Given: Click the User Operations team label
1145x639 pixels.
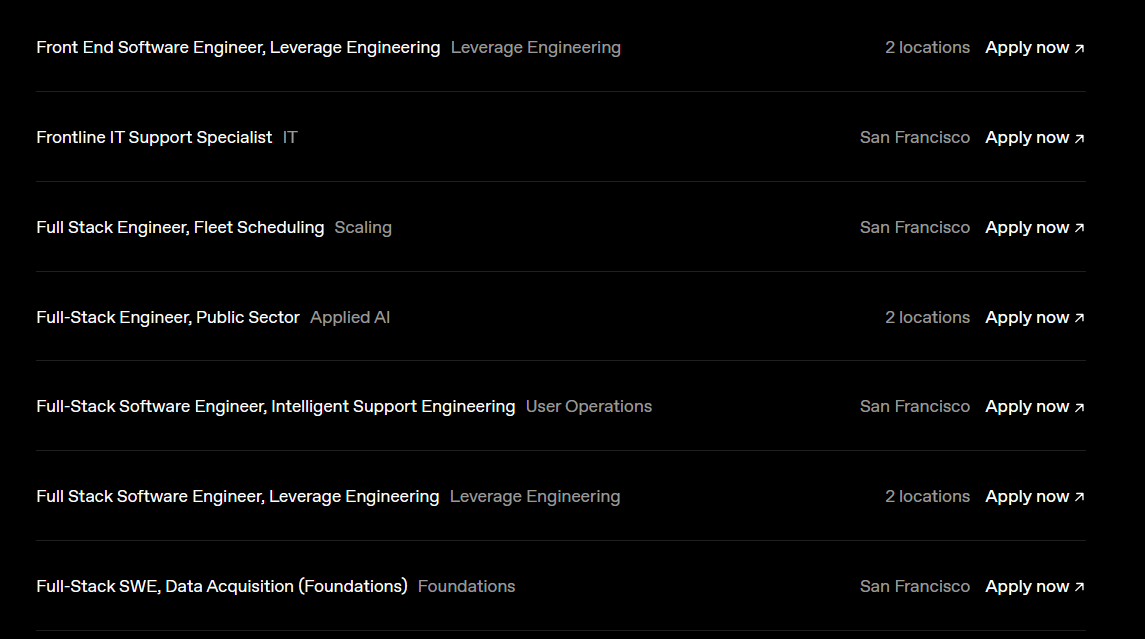Looking at the screenshot, I should coord(589,406).
